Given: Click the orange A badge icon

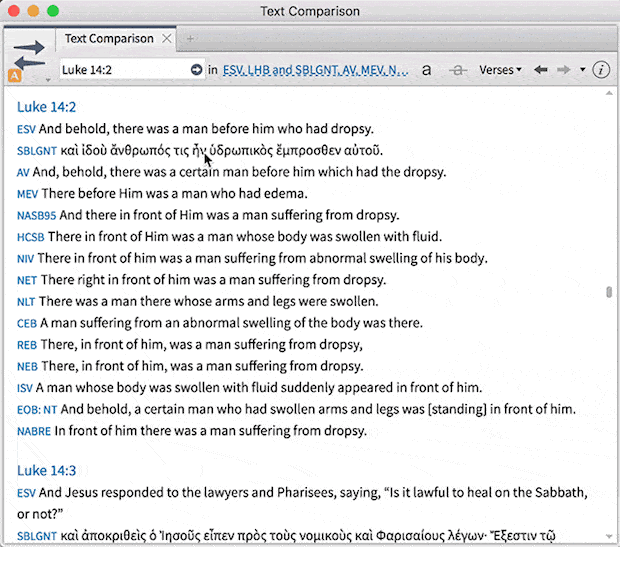Looking at the screenshot, I should (x=15, y=76).
